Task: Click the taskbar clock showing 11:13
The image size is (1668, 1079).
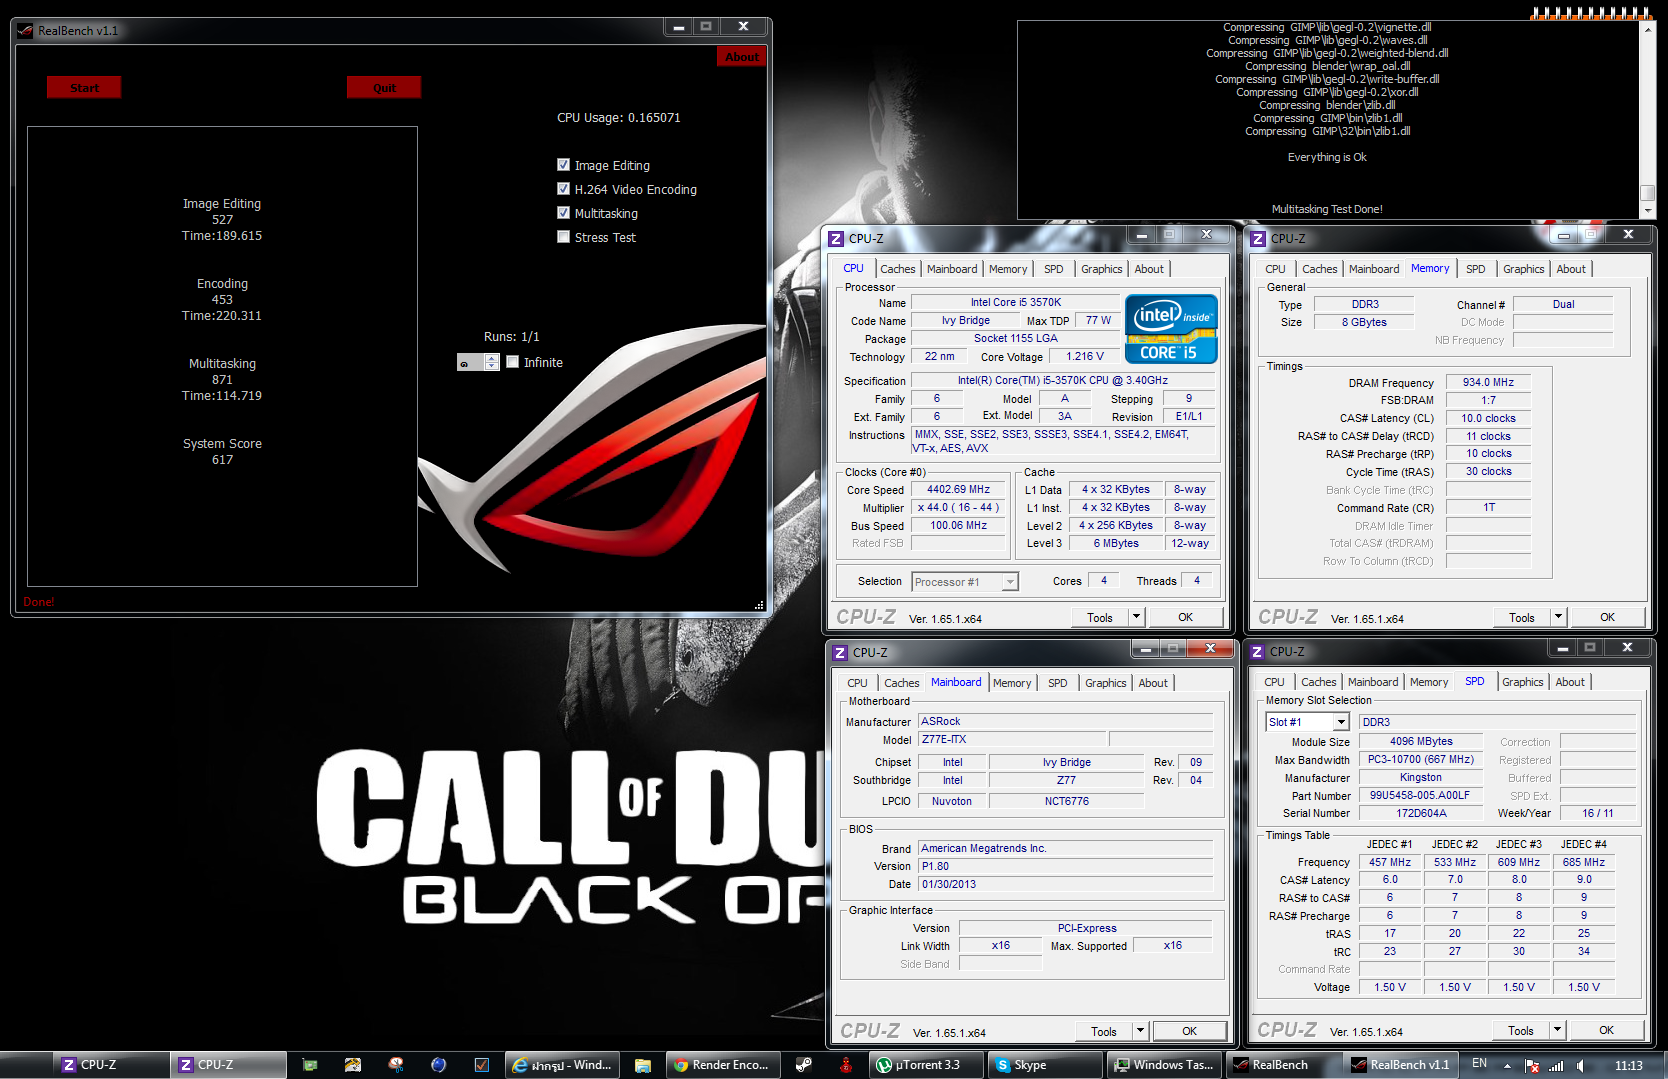Action: click(1629, 1065)
